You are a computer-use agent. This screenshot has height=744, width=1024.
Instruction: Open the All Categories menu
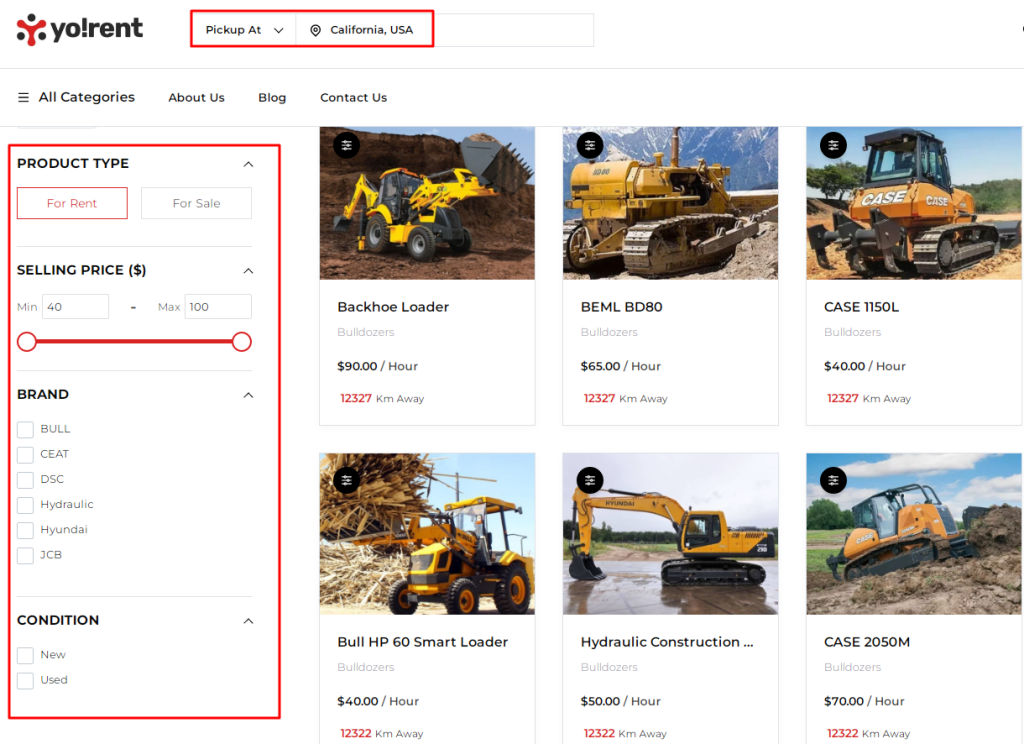coord(76,97)
